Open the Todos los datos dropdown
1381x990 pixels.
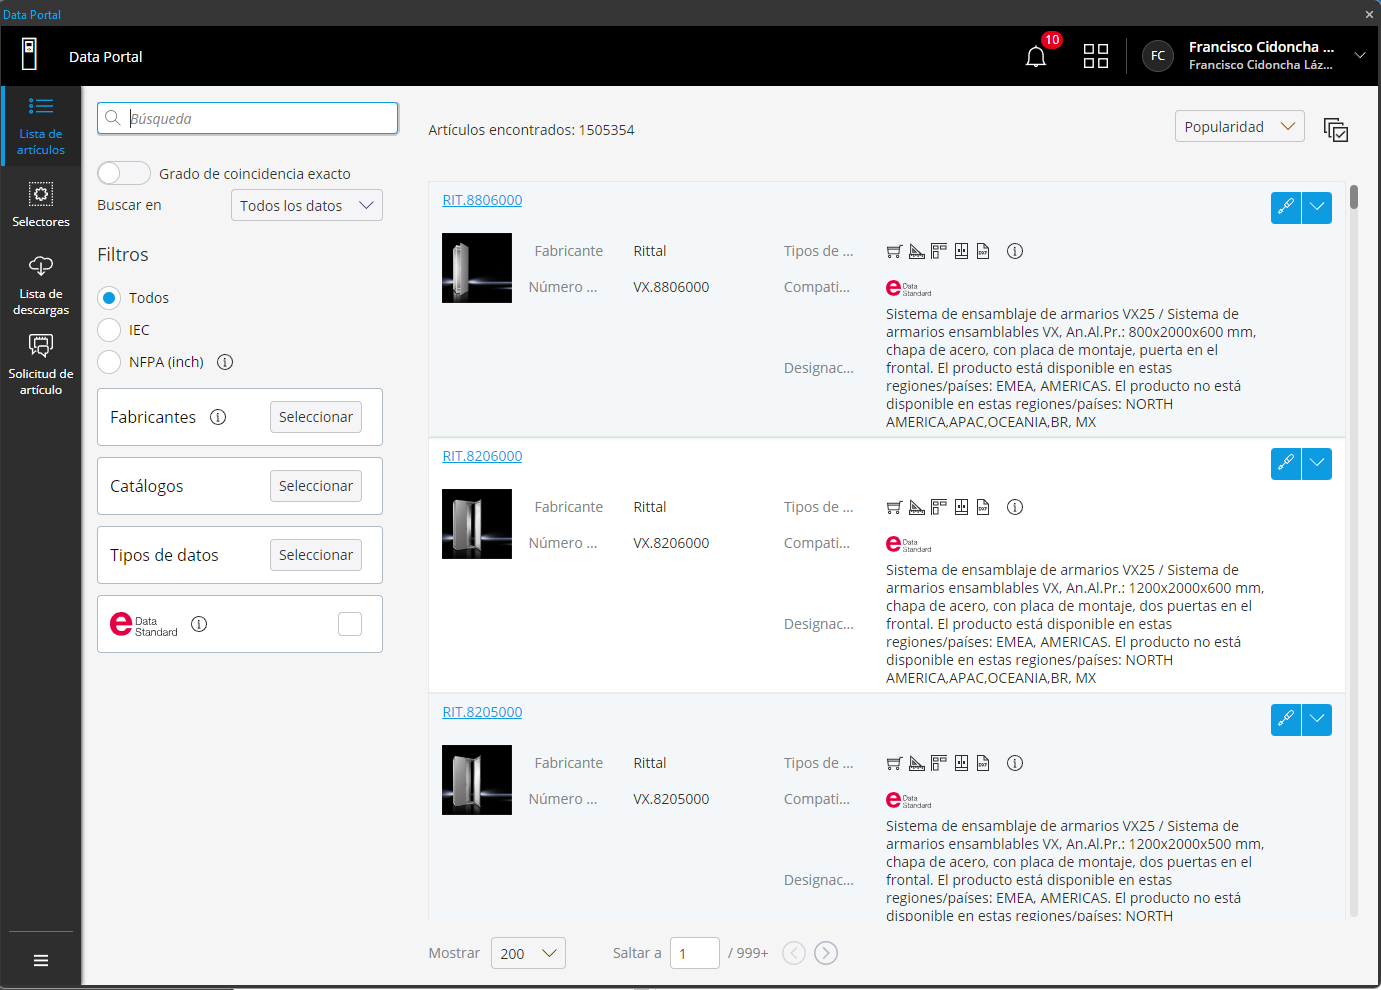(x=307, y=205)
